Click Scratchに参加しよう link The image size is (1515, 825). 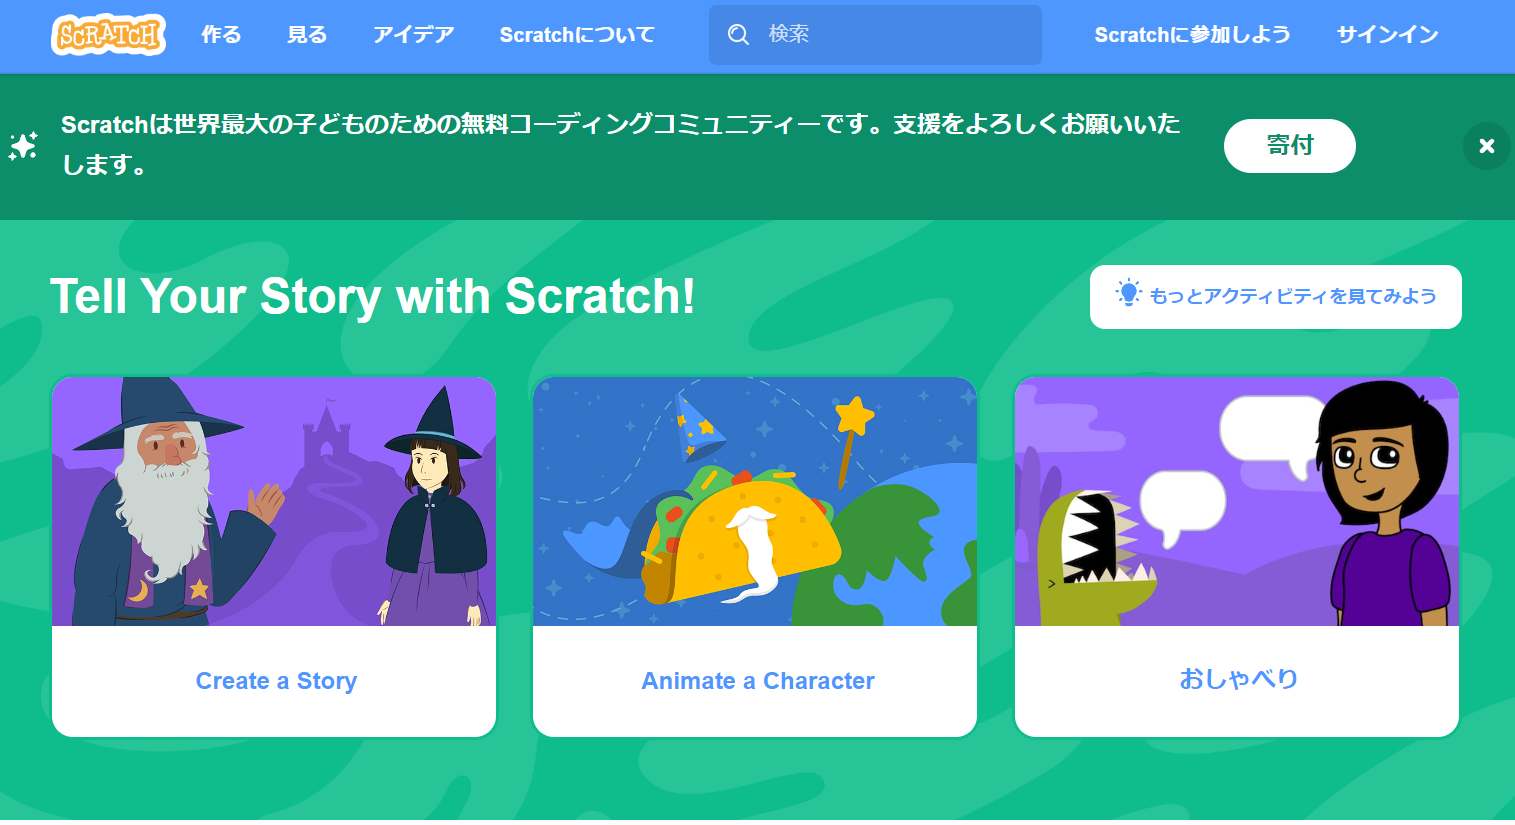[1192, 35]
